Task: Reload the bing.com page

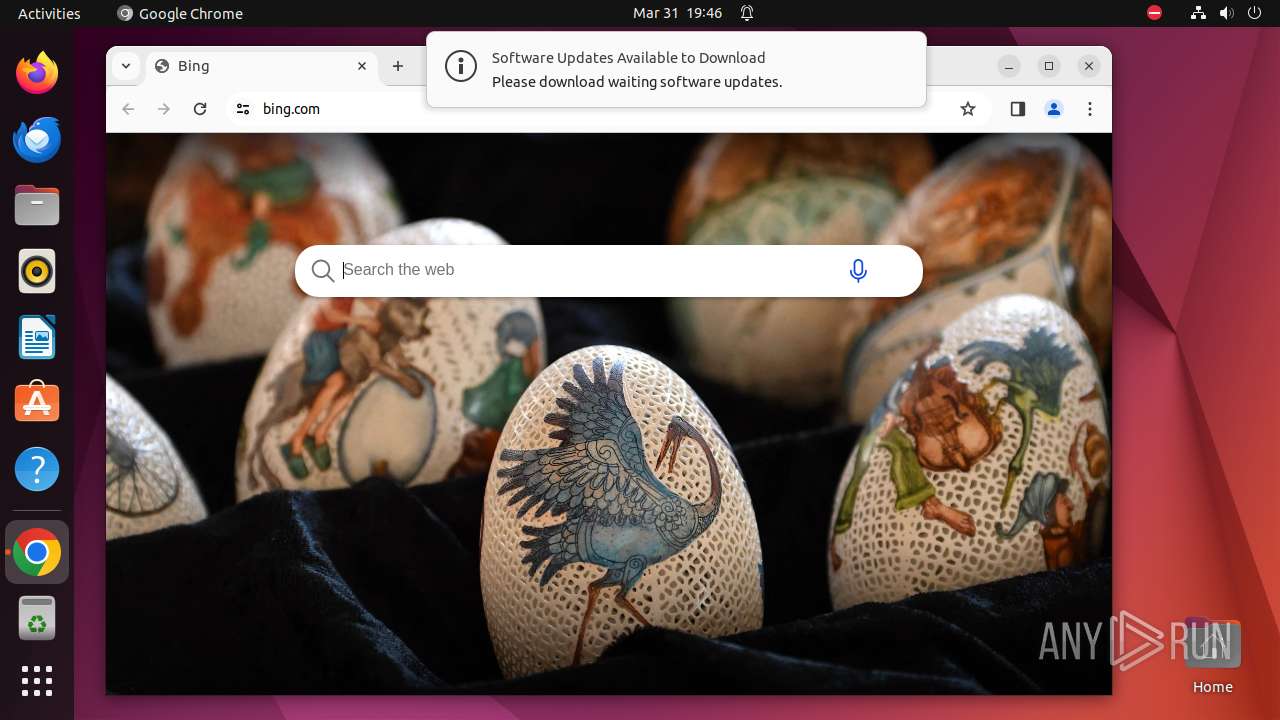Action: click(x=200, y=109)
